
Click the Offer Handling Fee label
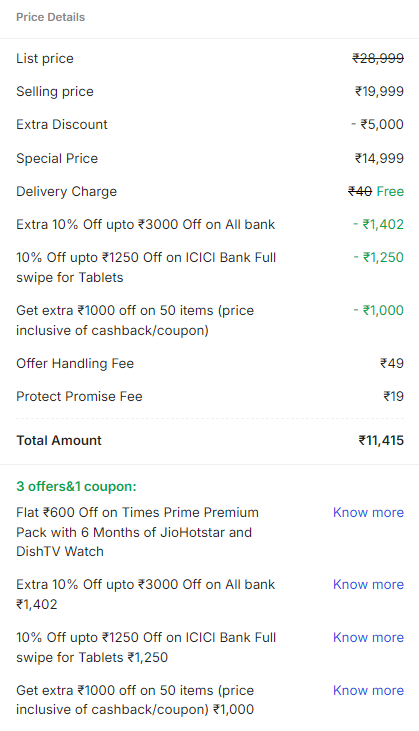pyautogui.click(x=75, y=364)
